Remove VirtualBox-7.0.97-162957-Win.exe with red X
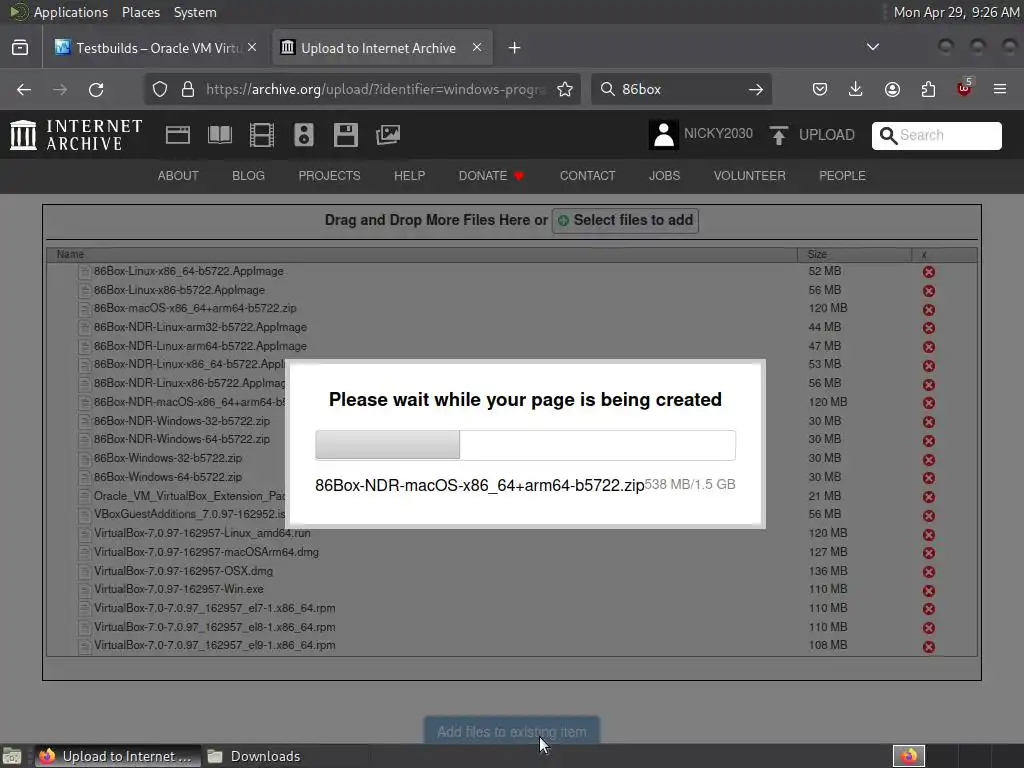Image resolution: width=1024 pixels, height=768 pixels. 929,590
